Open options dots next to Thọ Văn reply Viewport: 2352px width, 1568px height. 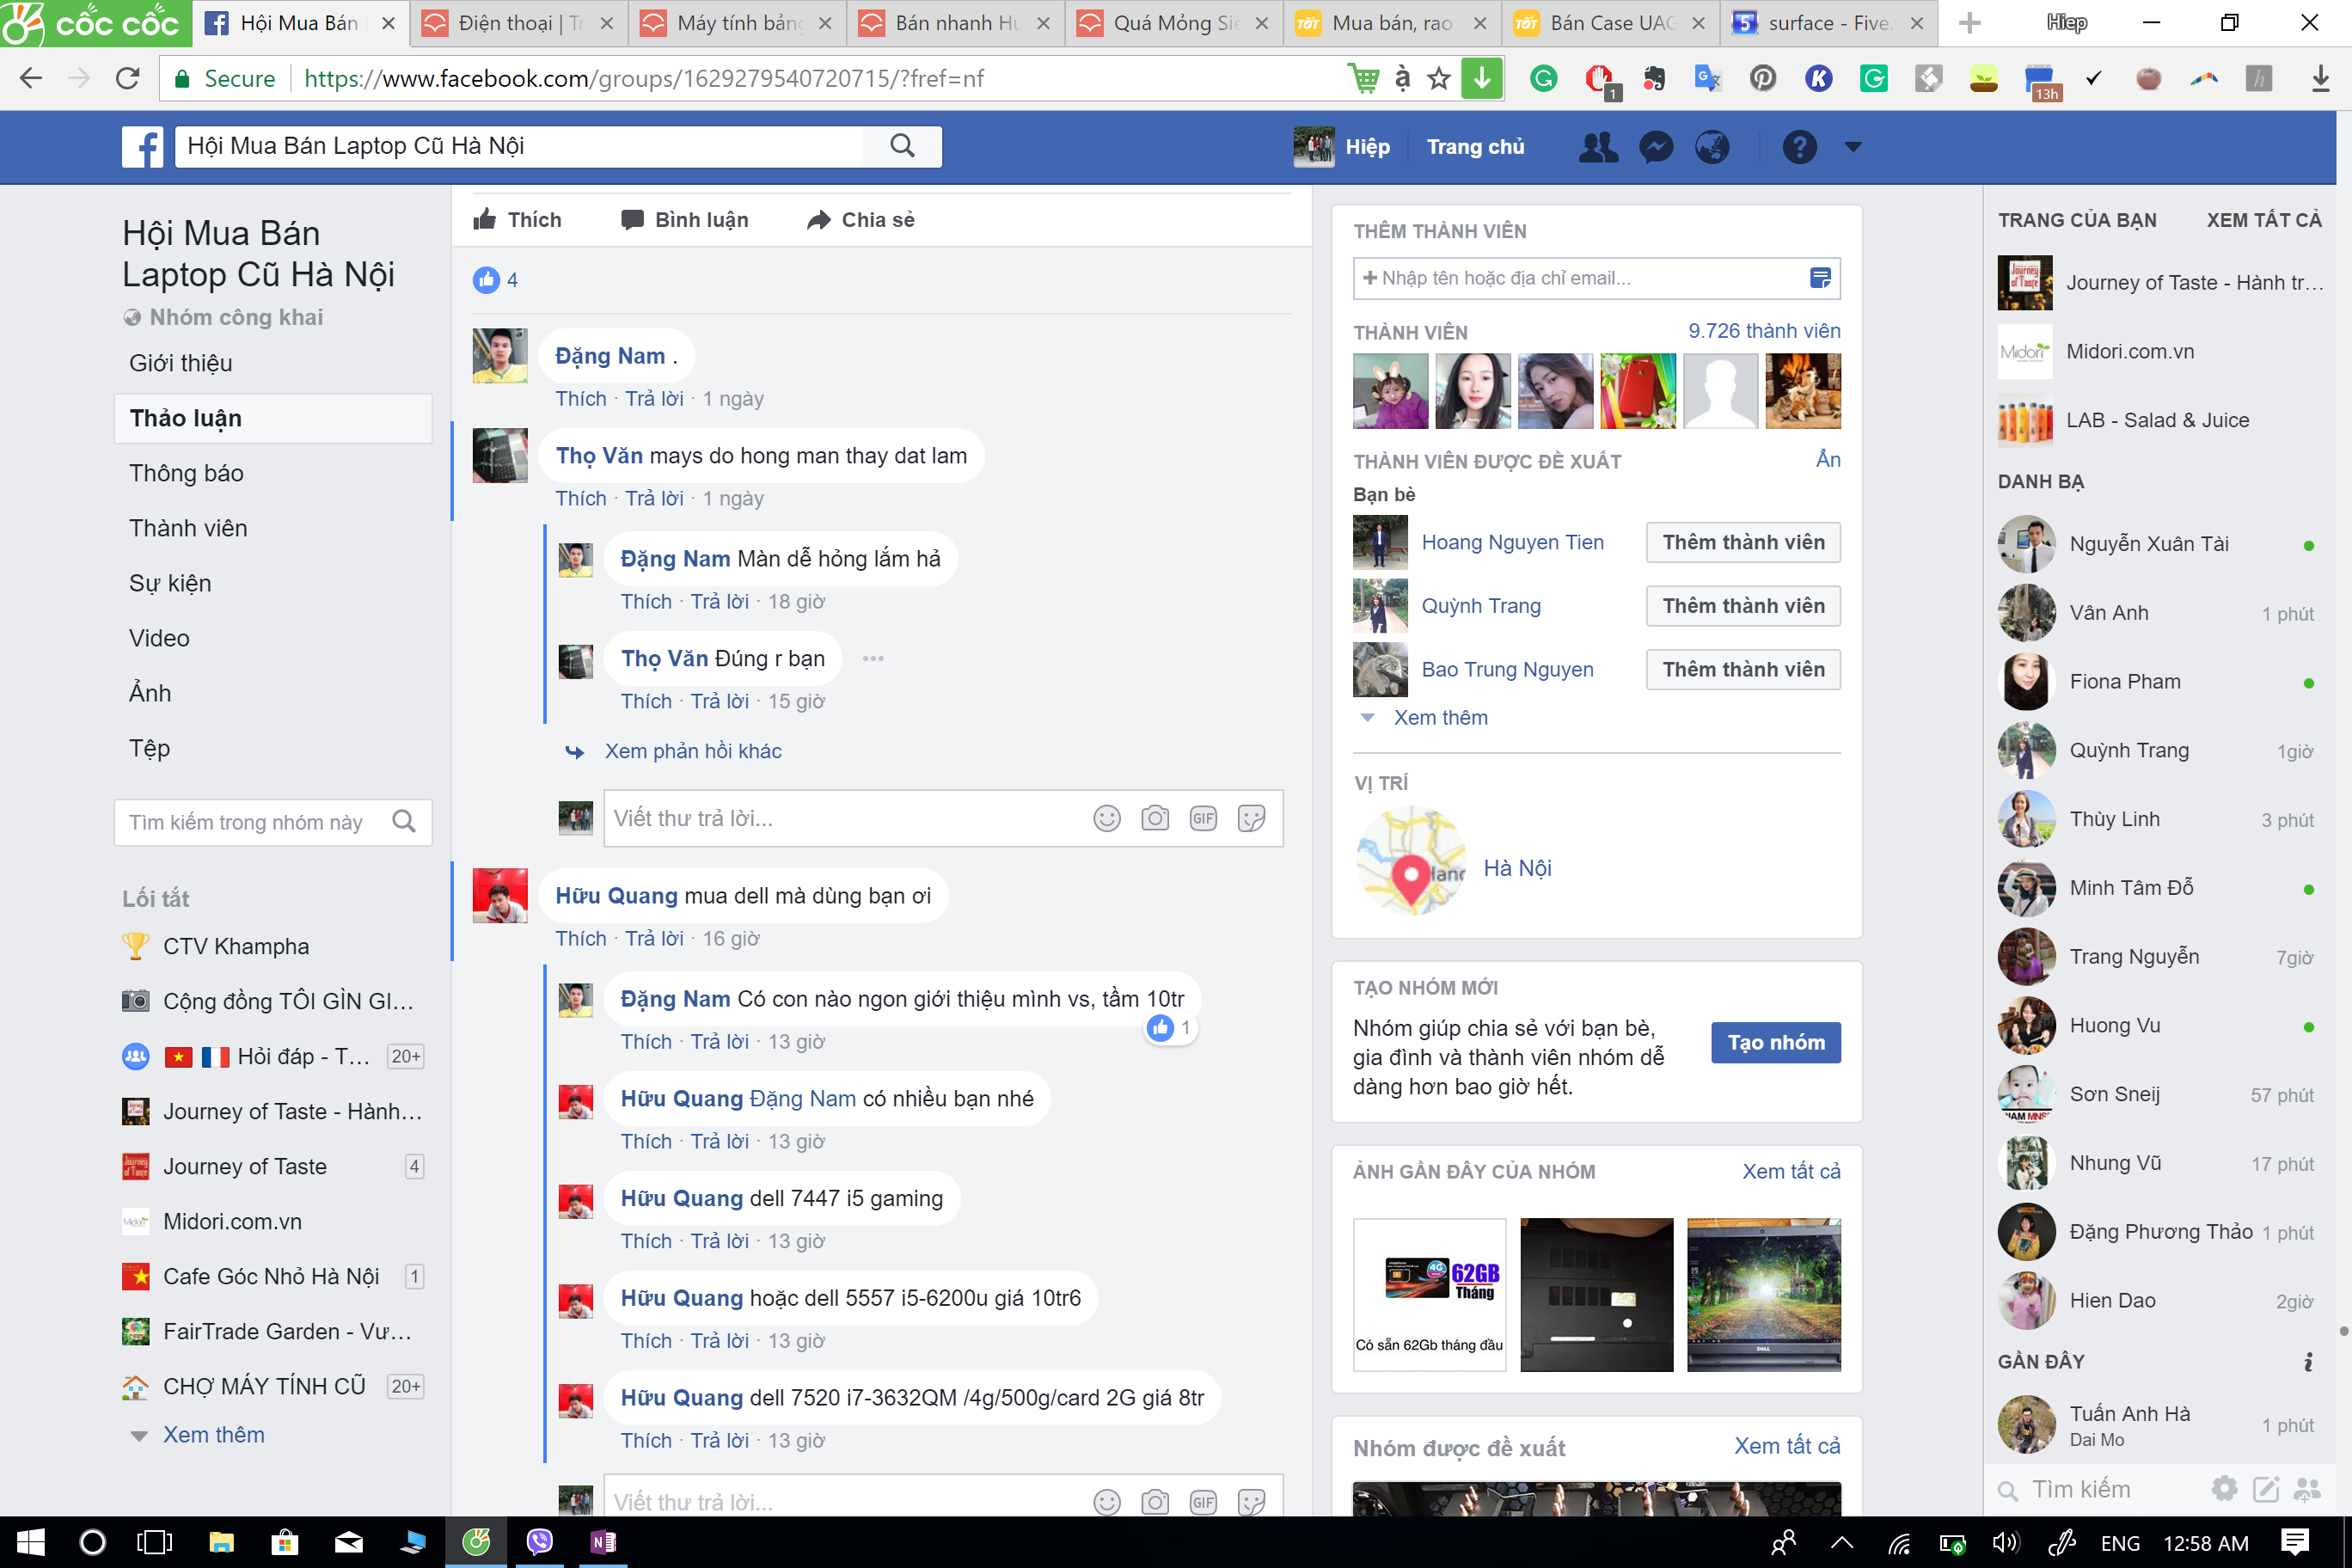click(873, 658)
